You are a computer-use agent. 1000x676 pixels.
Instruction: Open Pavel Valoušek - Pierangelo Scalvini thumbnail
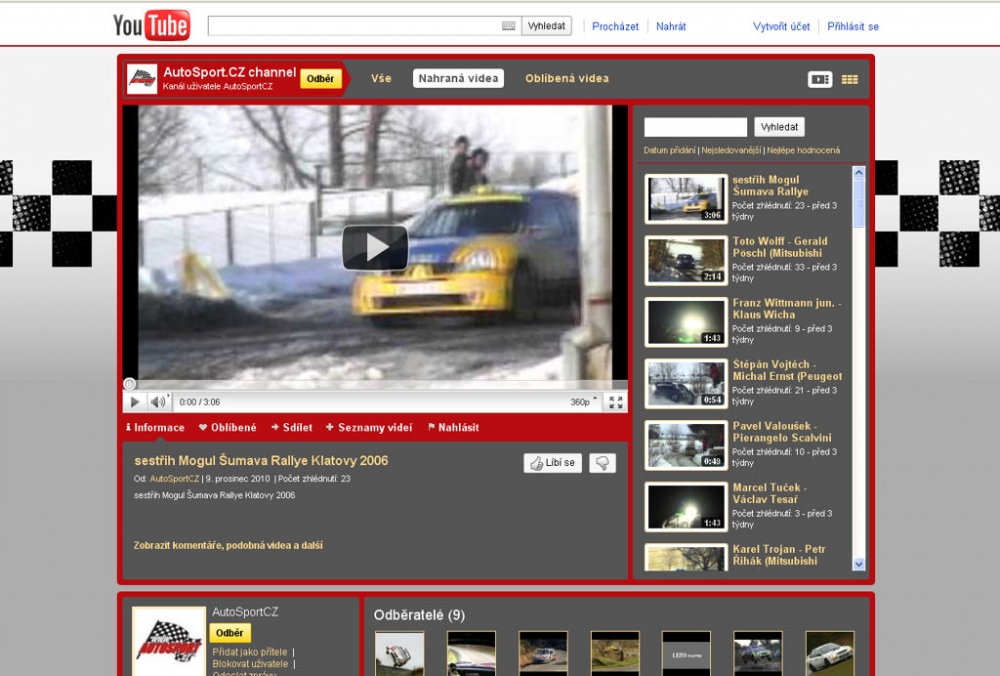click(686, 445)
